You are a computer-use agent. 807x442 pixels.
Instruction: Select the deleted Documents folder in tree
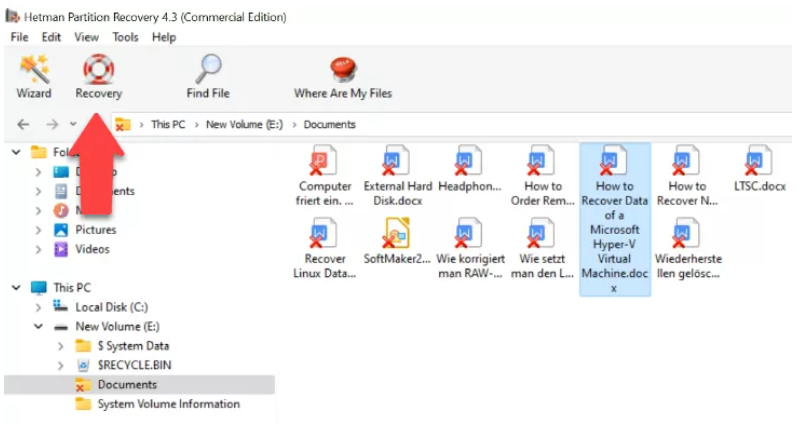click(127, 384)
